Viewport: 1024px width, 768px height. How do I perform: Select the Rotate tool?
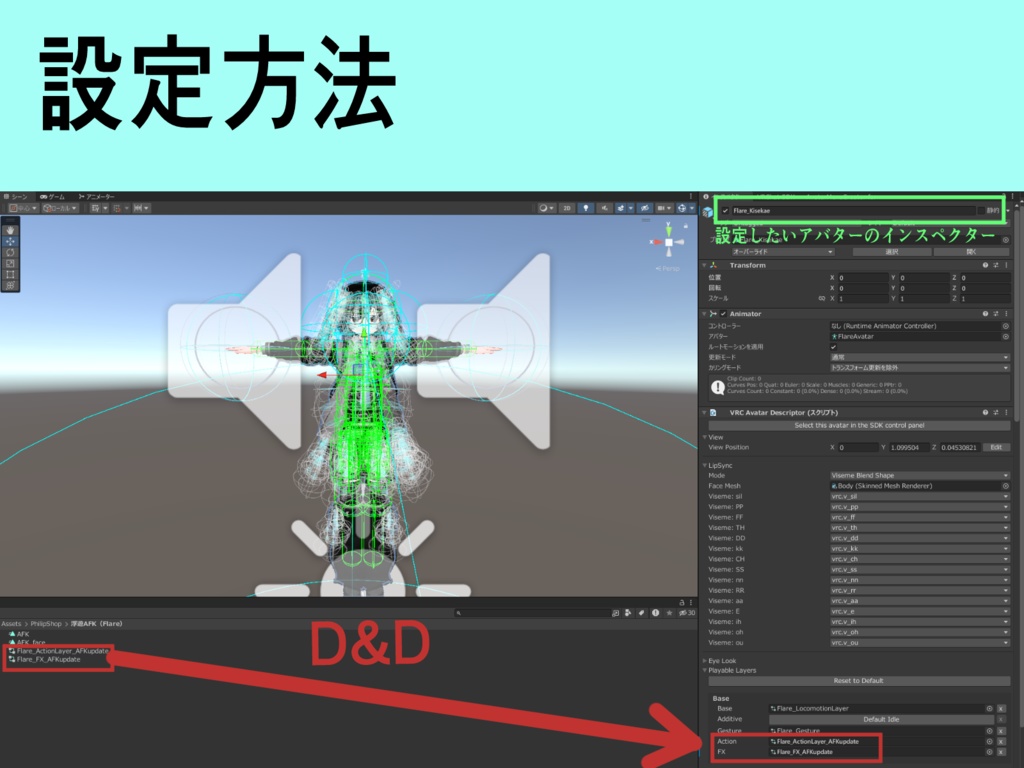(10, 252)
